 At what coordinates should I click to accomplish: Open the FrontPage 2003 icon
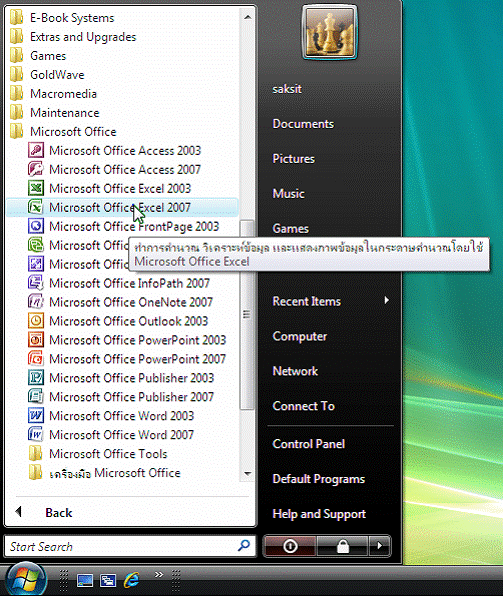tap(36, 226)
